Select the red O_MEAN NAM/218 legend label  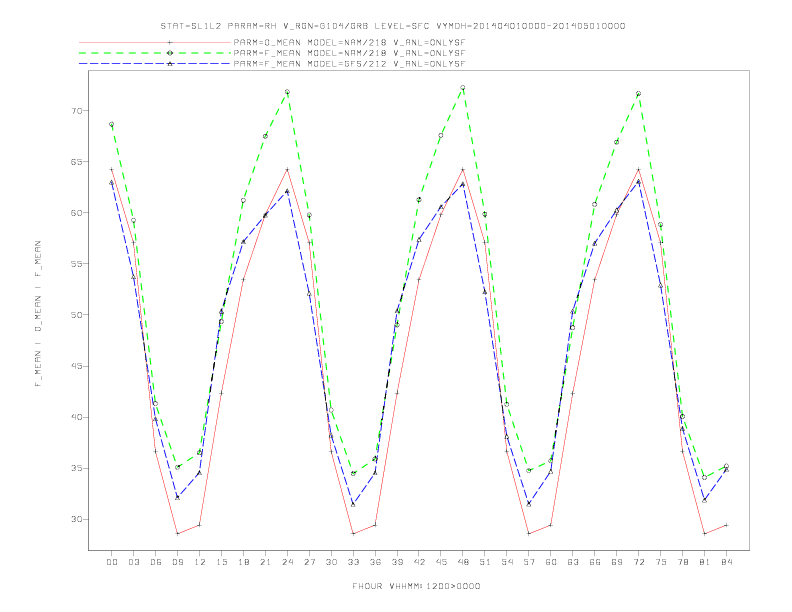pyautogui.click(x=349, y=43)
